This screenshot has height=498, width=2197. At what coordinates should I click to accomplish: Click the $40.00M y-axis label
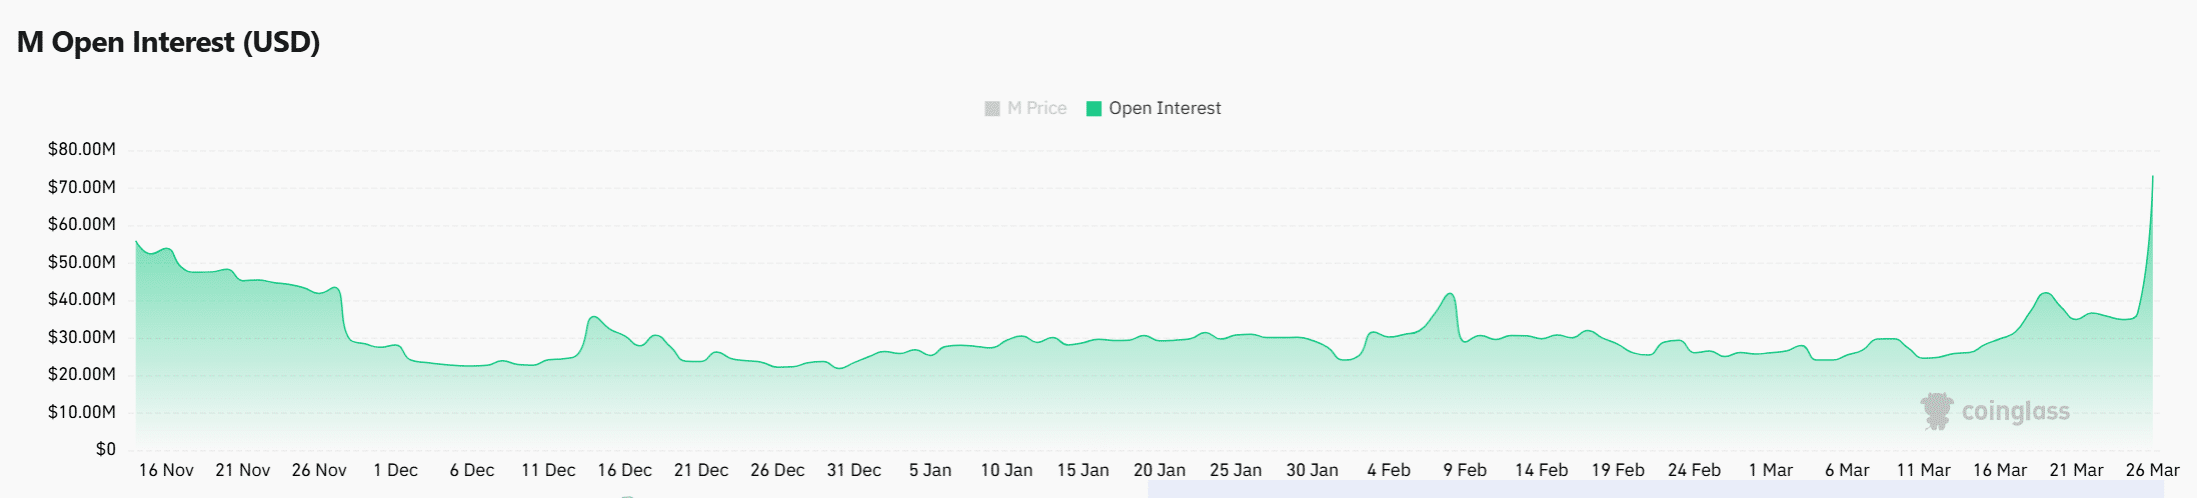(82, 299)
